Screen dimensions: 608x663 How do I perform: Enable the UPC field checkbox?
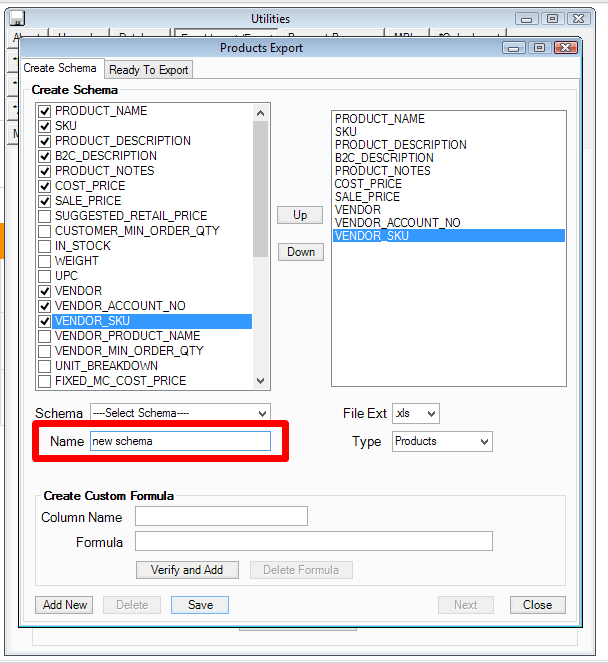(44, 276)
